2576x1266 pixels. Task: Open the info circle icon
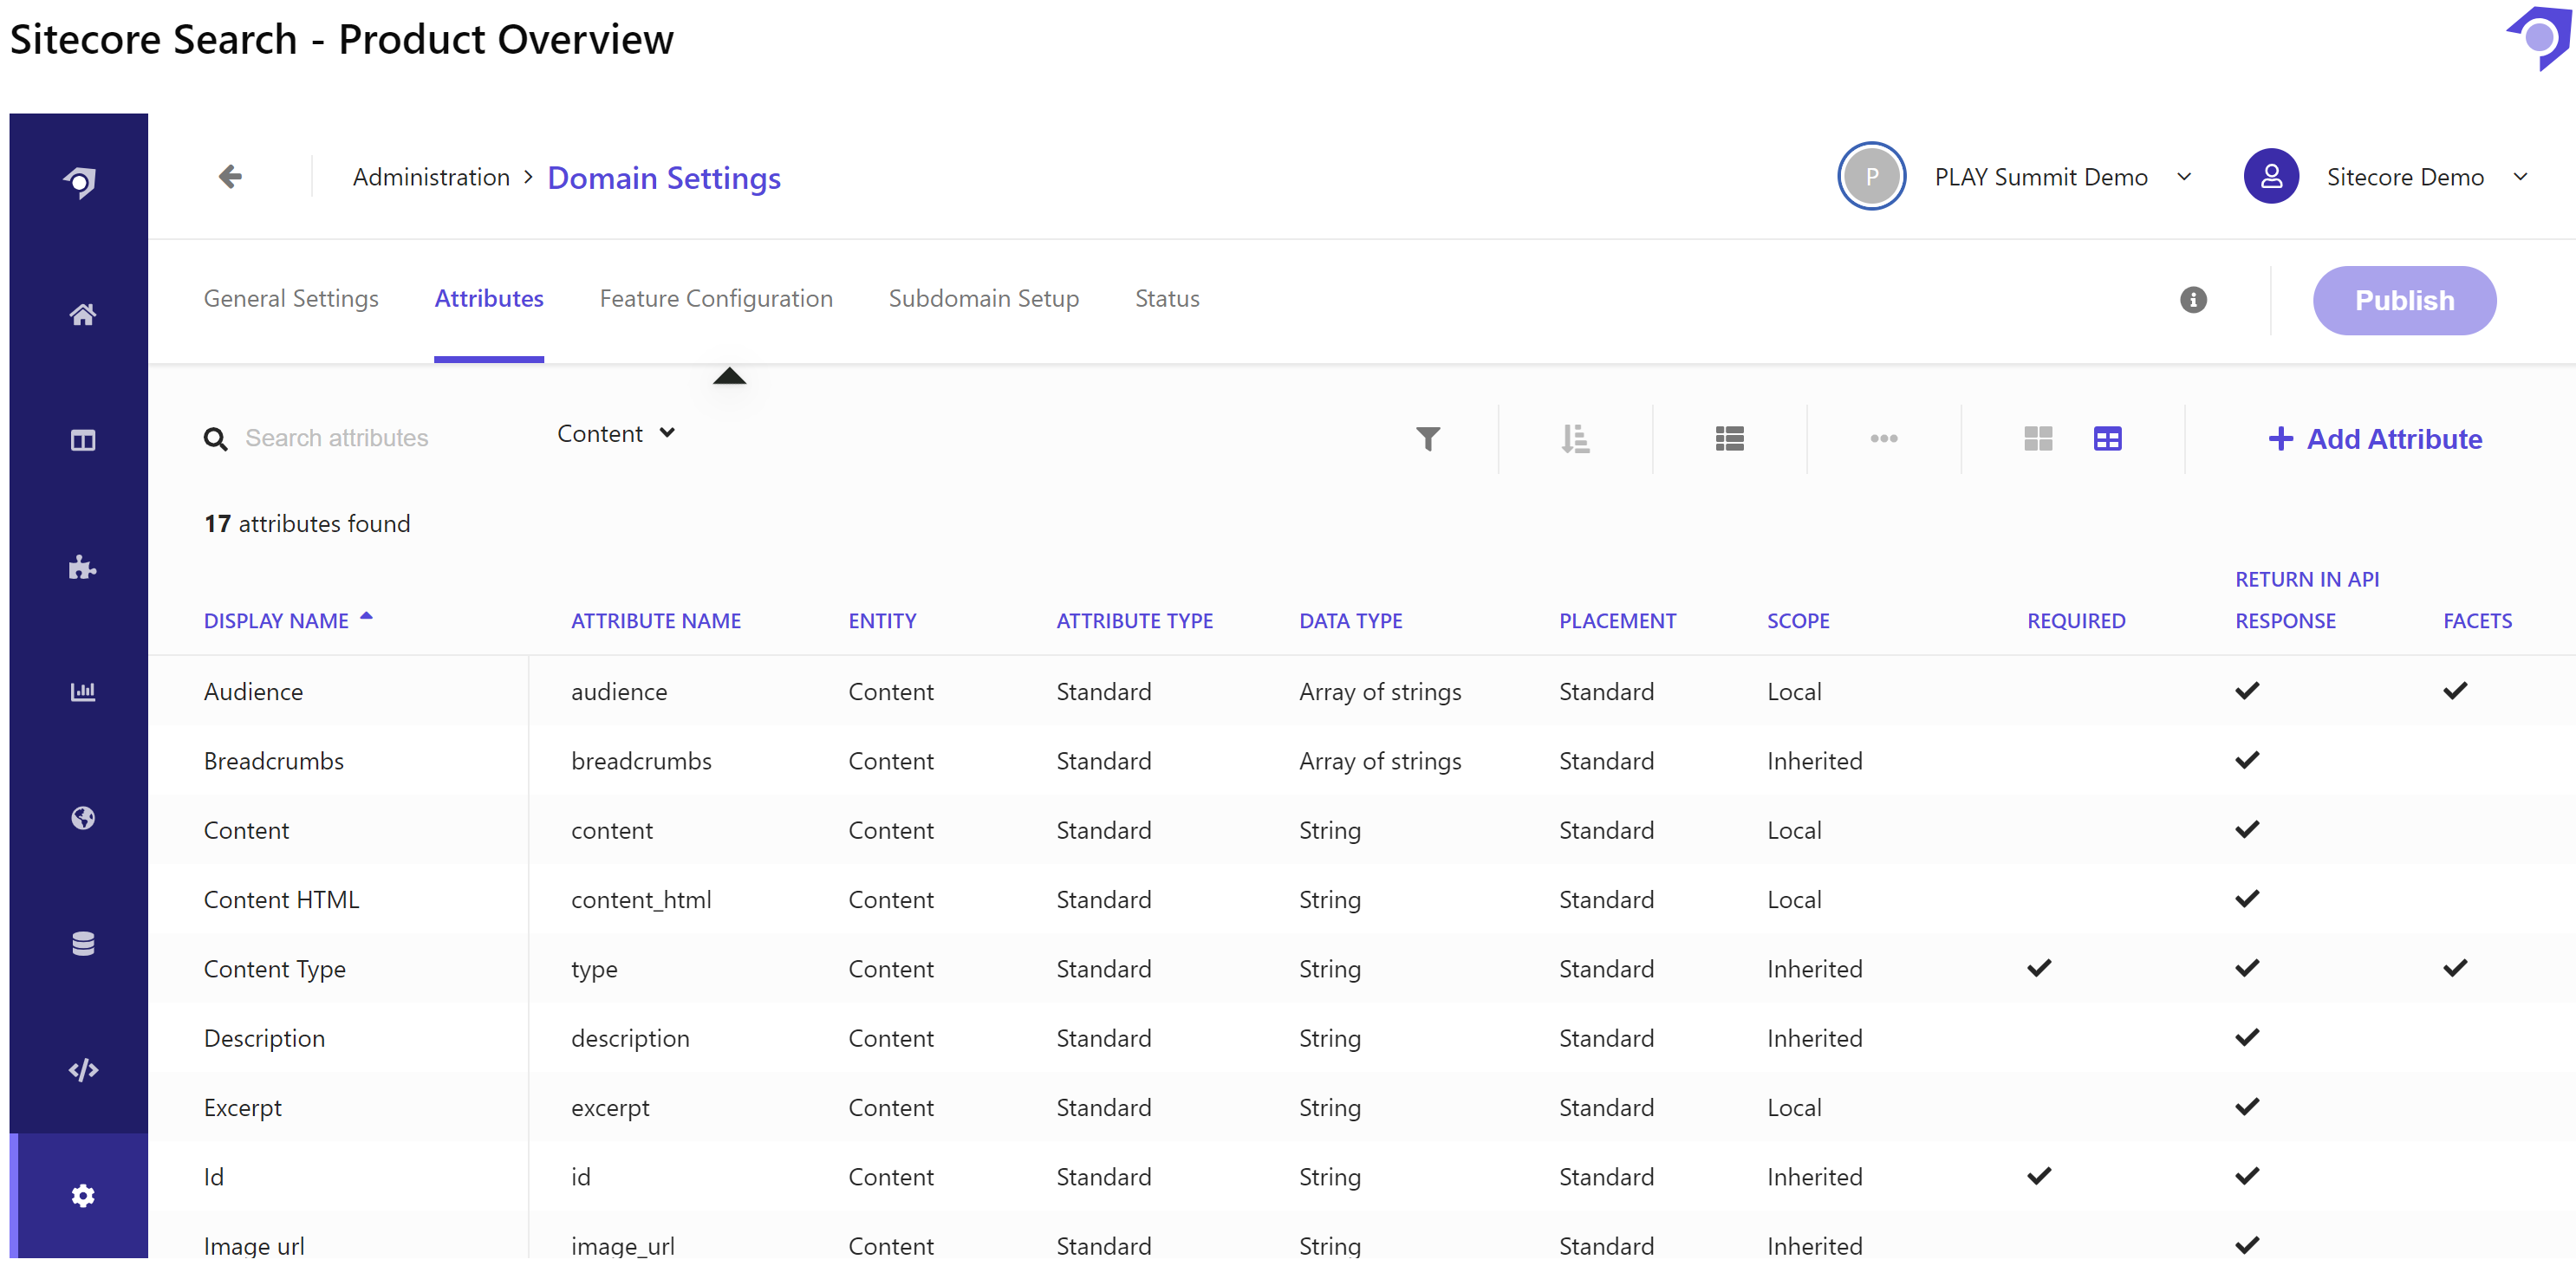click(2192, 299)
